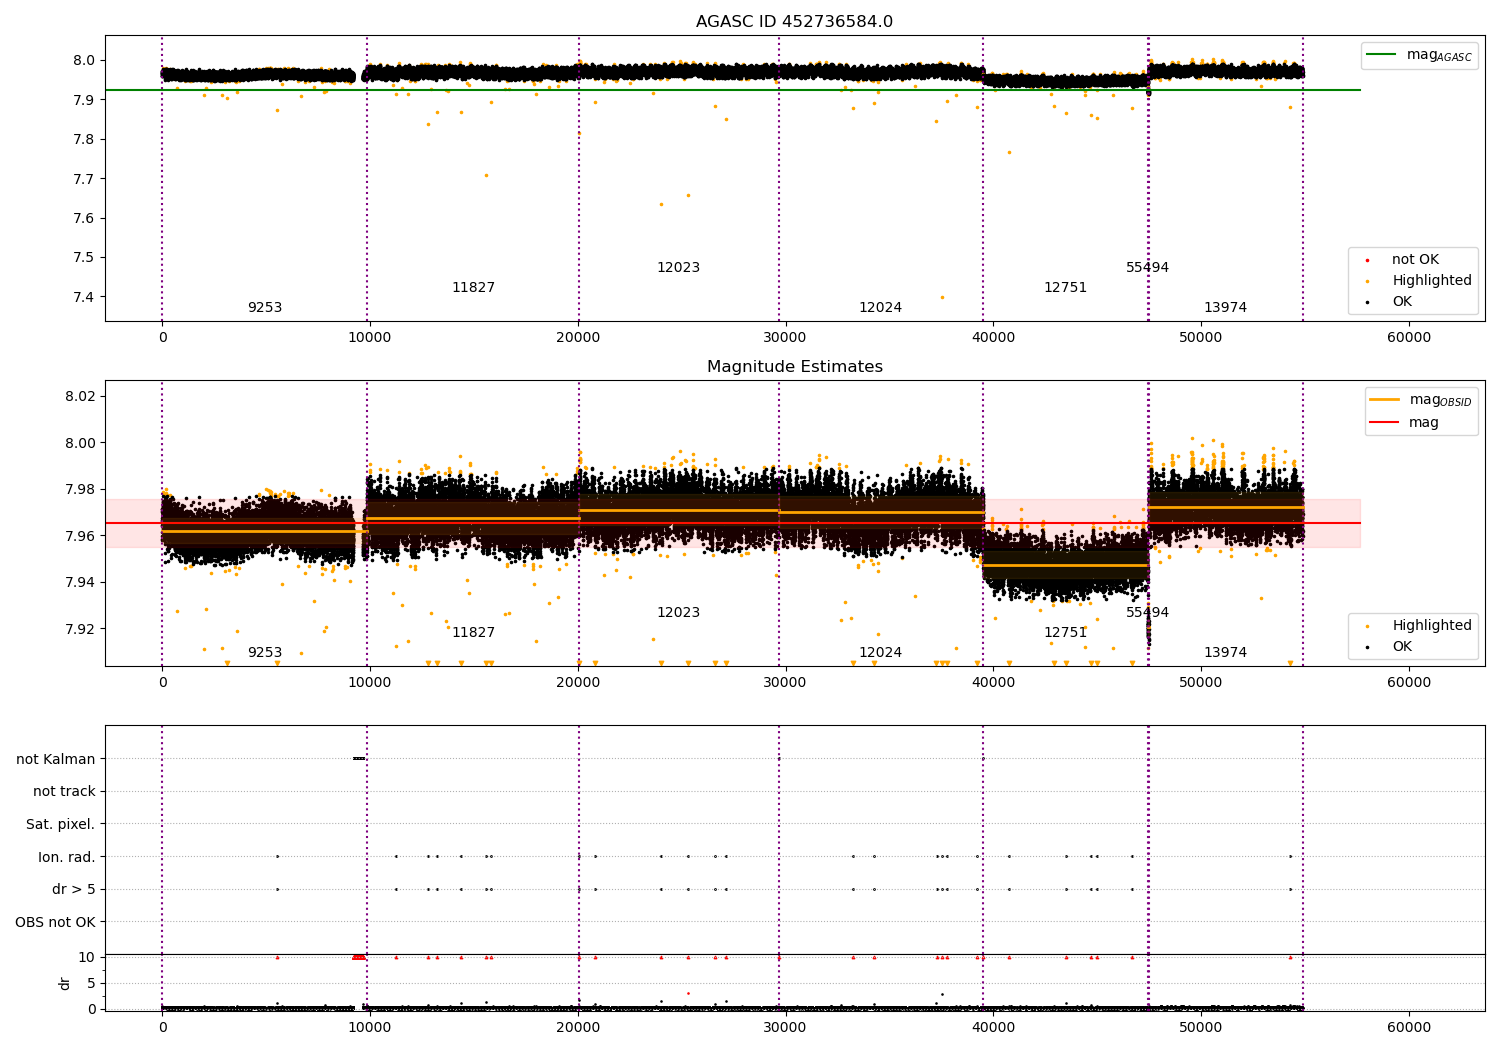Select the red 'mag' legend entry
This screenshot has height=1050, width=1500.
click(1404, 423)
